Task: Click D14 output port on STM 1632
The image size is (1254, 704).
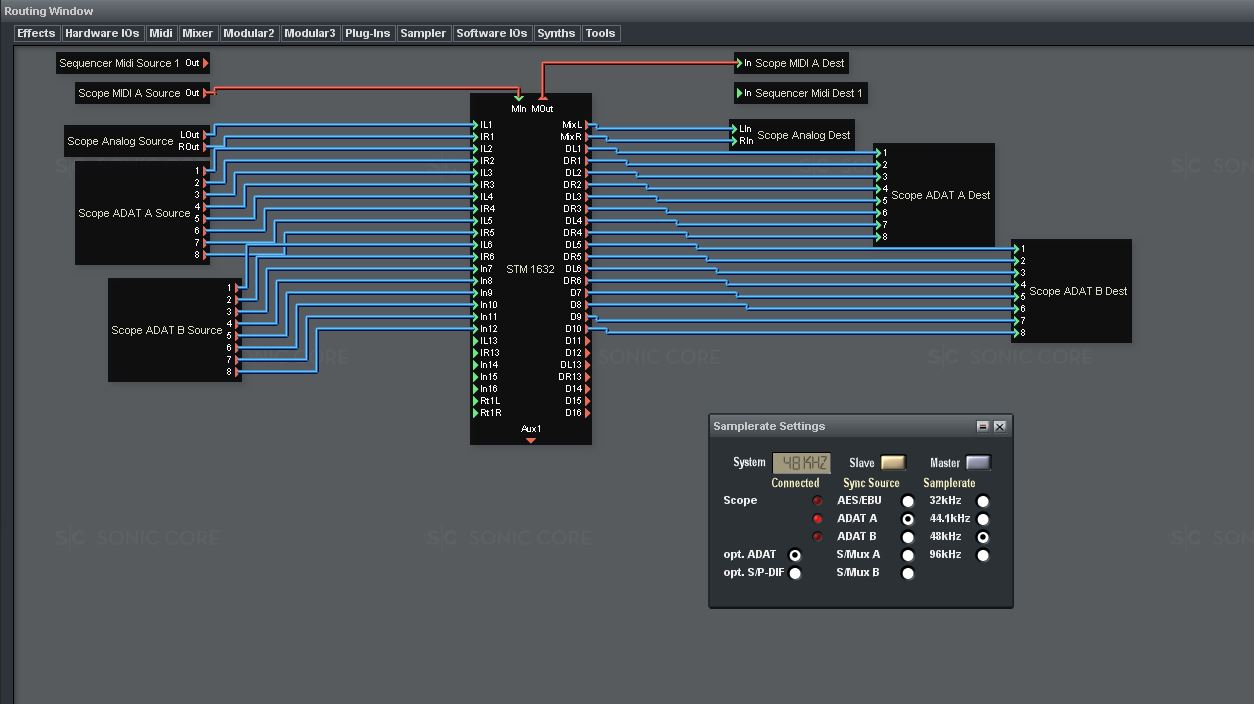Action: pyautogui.click(x=587, y=389)
